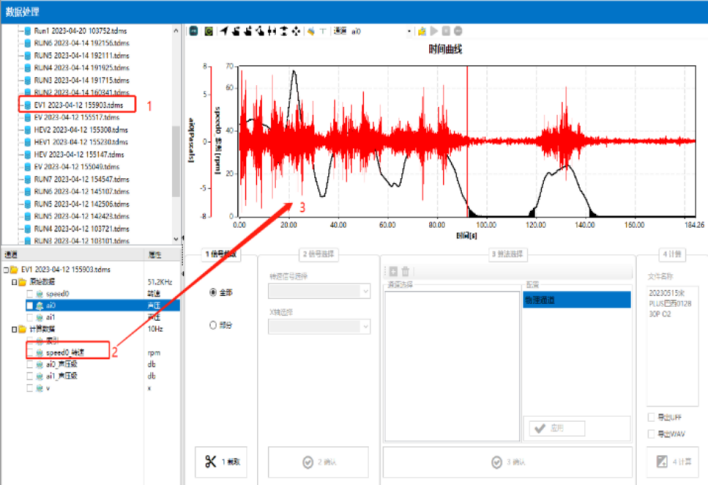The image size is (708, 485).
Task: Select the 部分 radio button
Action: [214, 325]
